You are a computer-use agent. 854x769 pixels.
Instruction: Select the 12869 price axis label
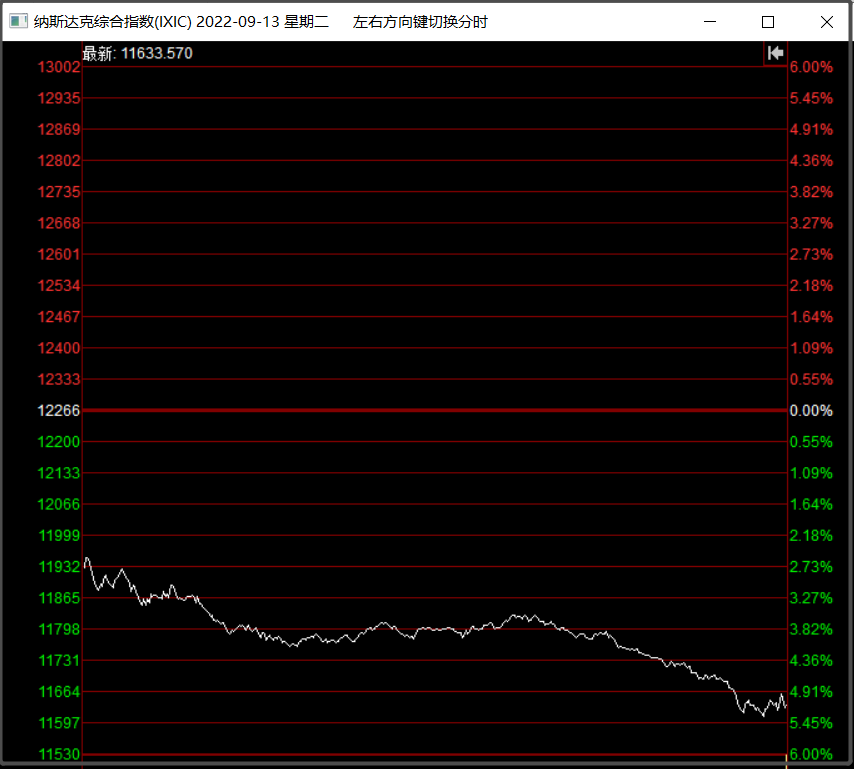click(x=59, y=130)
